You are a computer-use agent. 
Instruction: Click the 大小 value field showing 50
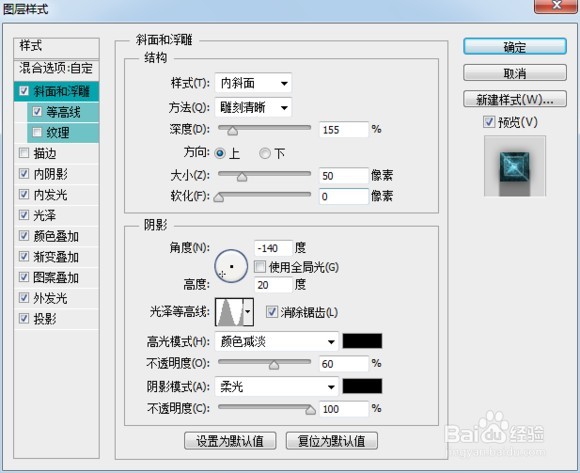click(344, 176)
